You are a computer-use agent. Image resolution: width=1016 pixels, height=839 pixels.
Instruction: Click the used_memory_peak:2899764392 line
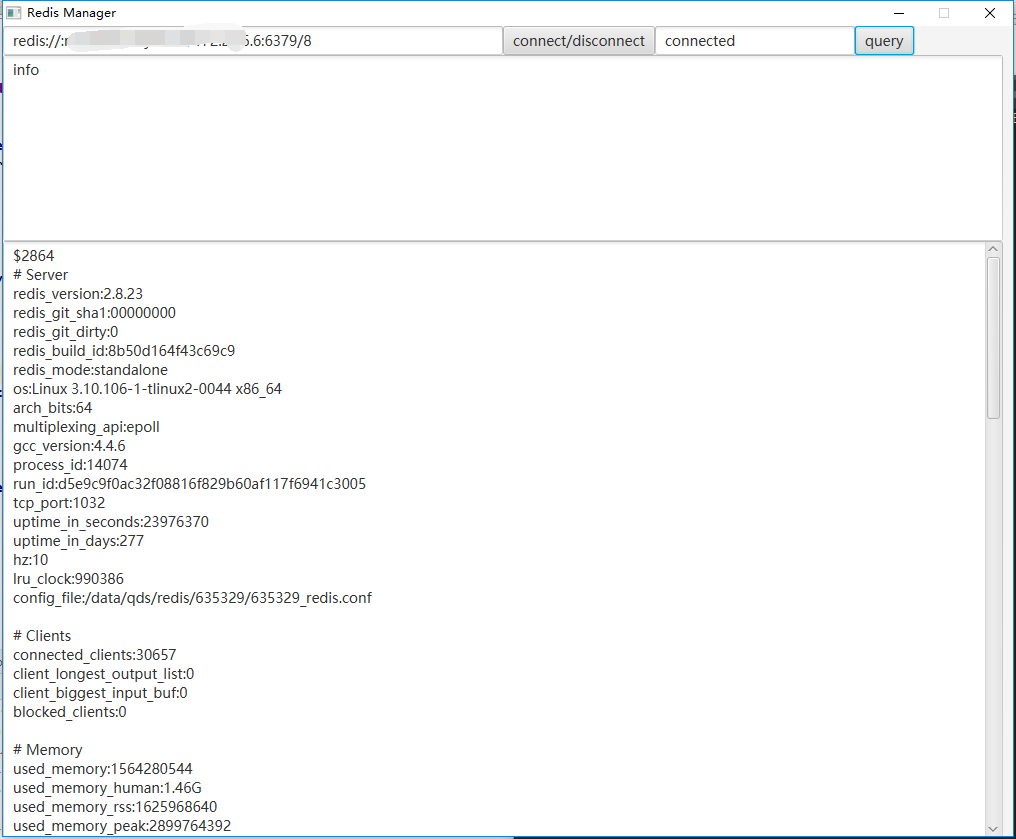pos(122,826)
